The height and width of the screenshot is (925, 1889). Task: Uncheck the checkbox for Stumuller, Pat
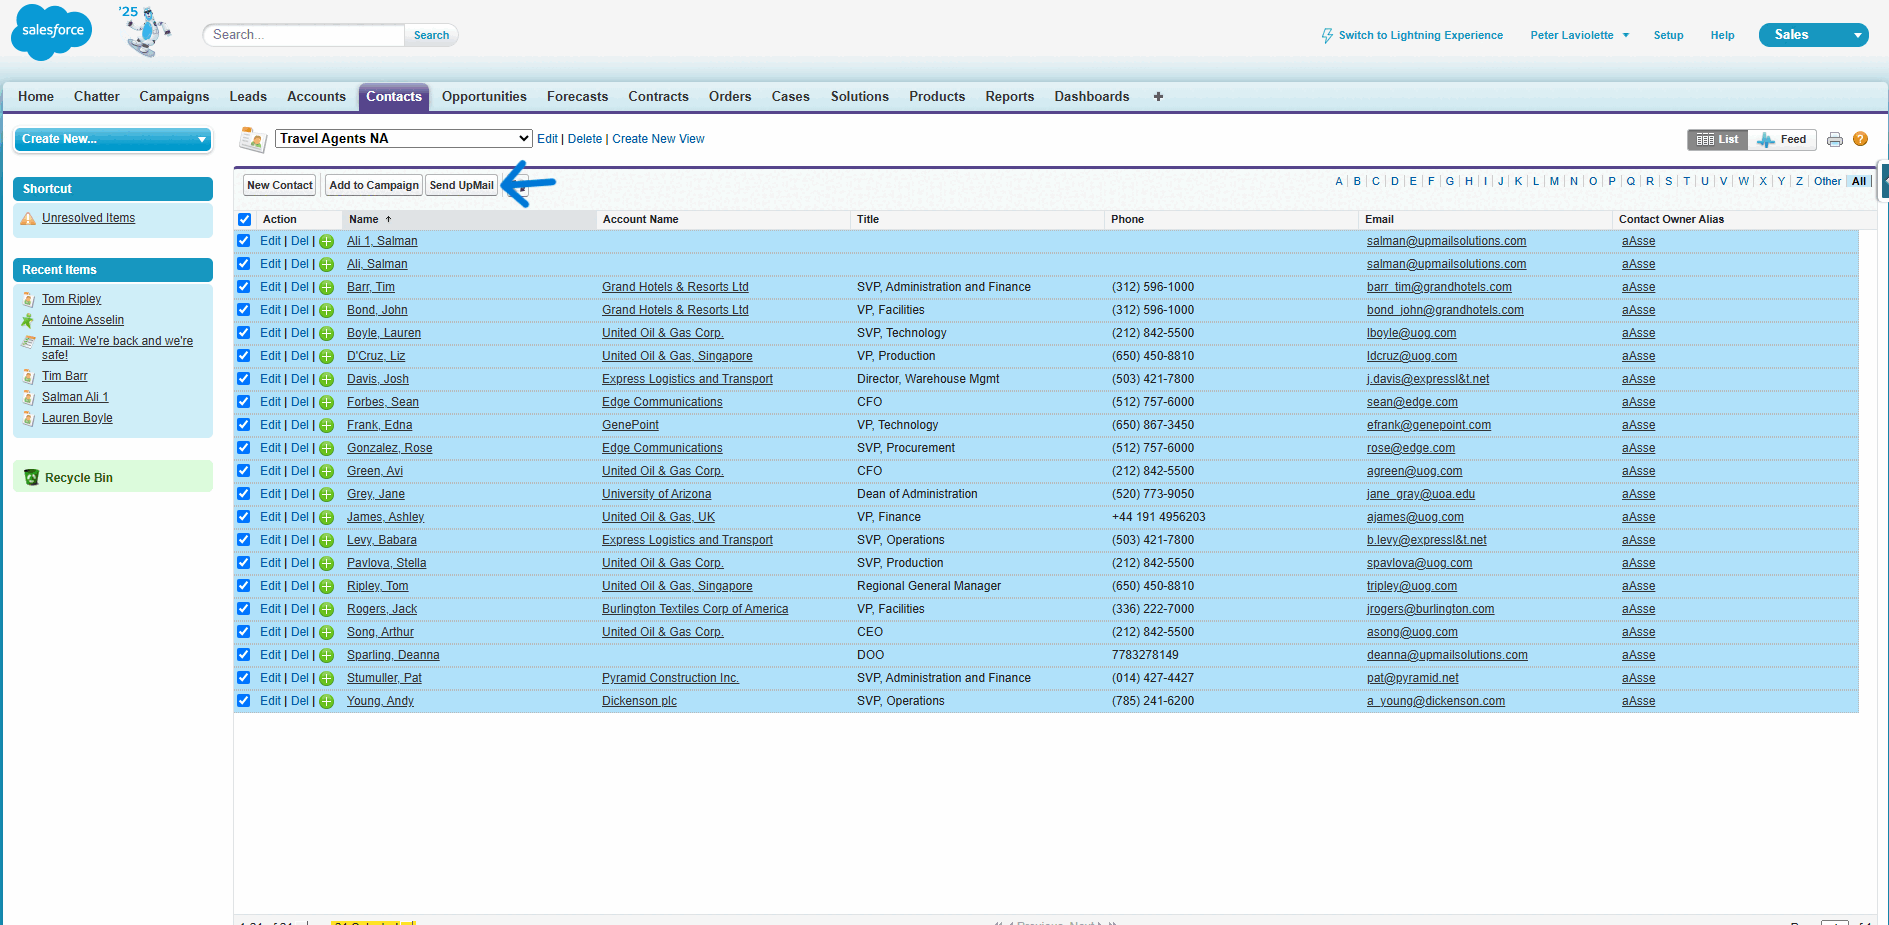pyautogui.click(x=244, y=678)
